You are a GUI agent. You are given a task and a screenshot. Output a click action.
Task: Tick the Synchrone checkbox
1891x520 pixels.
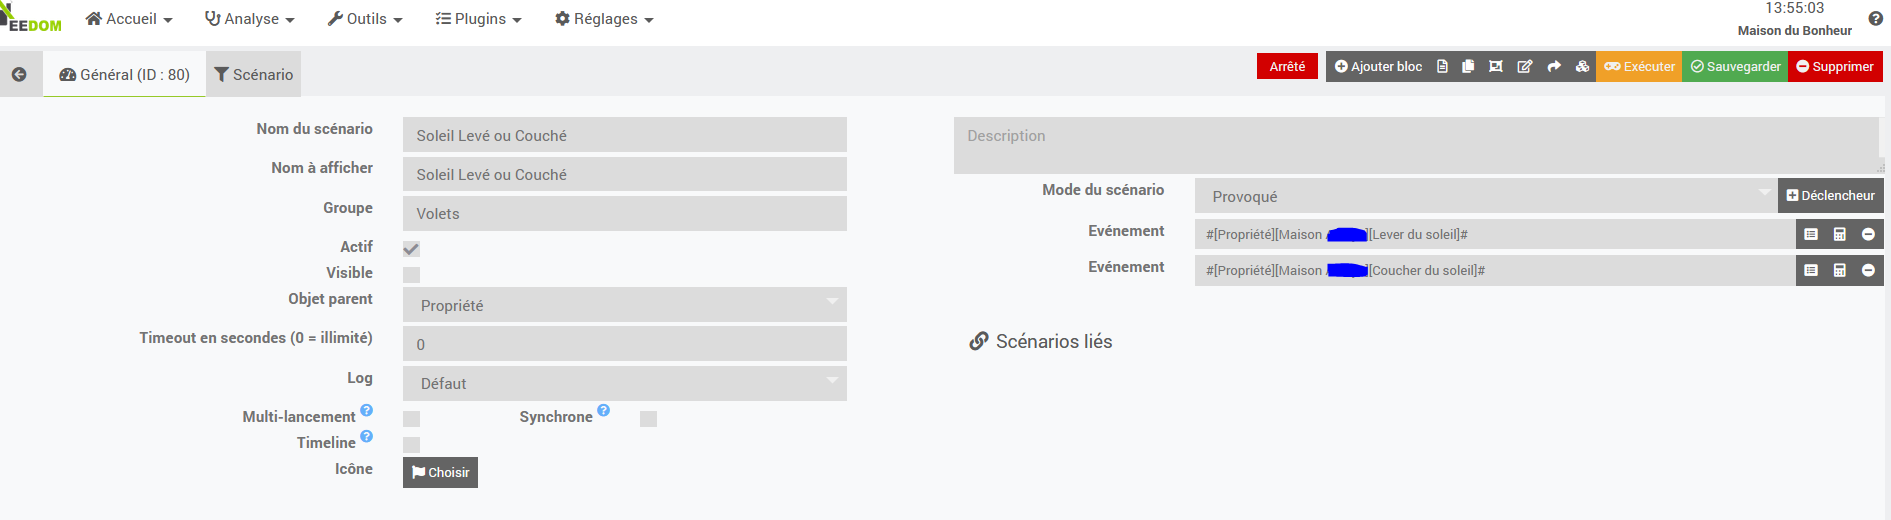click(x=648, y=419)
